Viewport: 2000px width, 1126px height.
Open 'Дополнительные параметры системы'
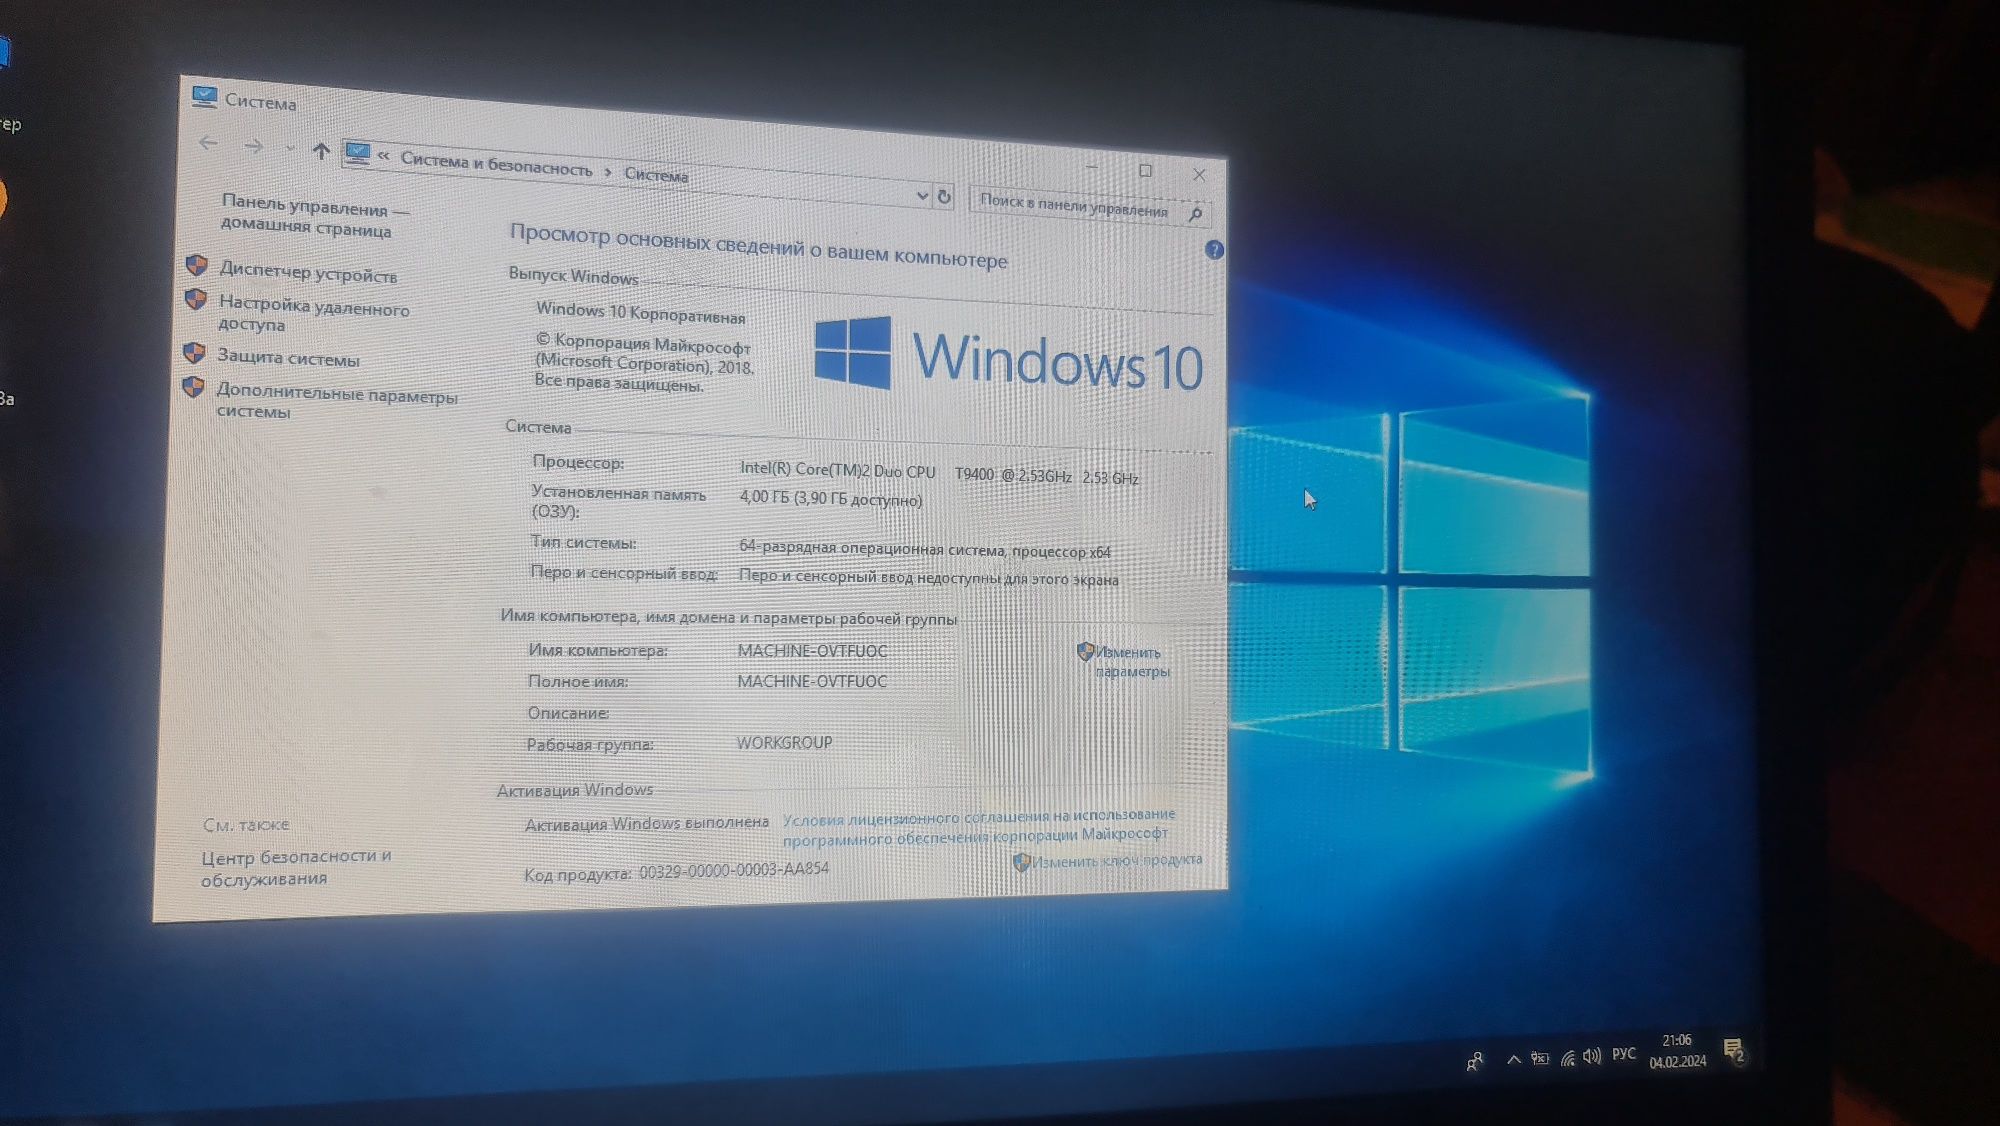(x=337, y=402)
